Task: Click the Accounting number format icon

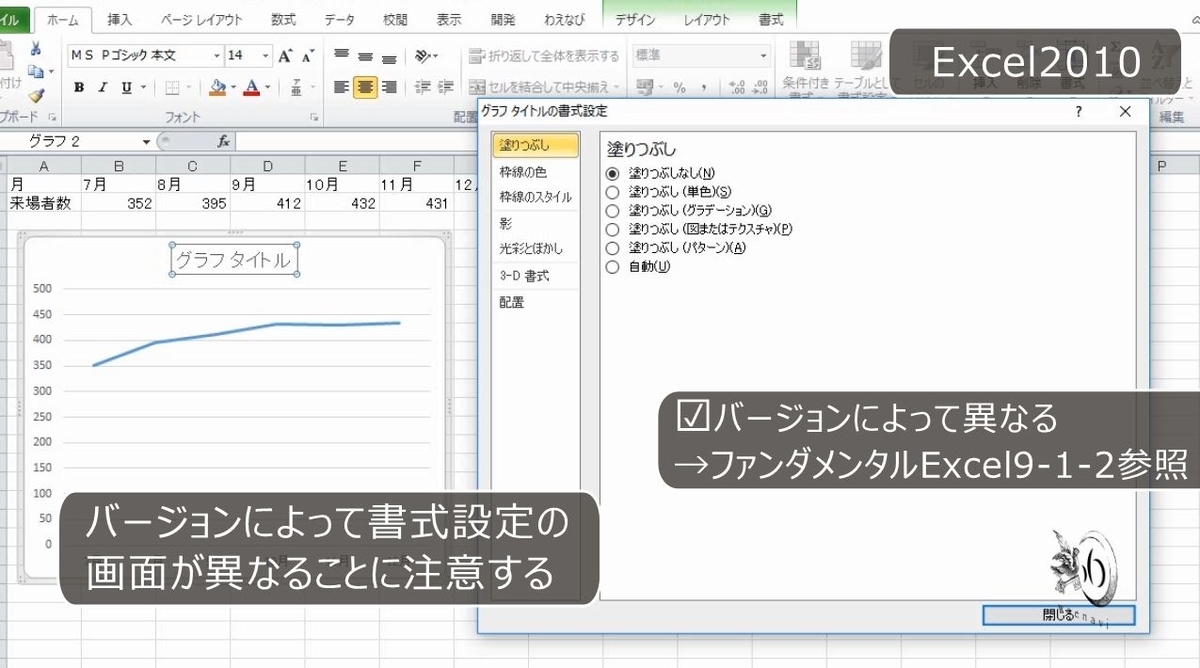Action: (x=644, y=88)
